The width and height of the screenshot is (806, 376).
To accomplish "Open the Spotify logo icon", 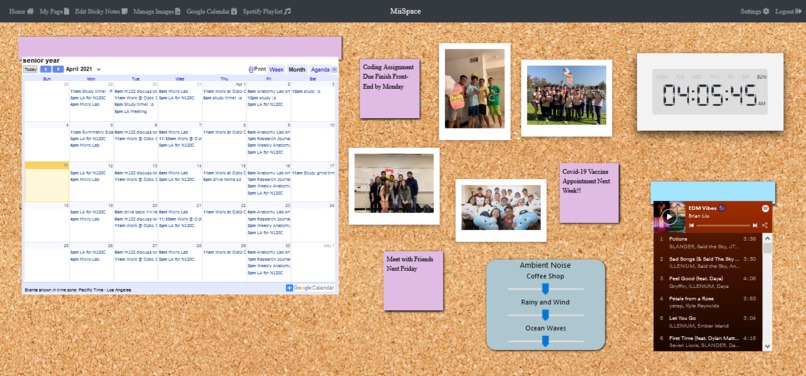I will [x=765, y=208].
